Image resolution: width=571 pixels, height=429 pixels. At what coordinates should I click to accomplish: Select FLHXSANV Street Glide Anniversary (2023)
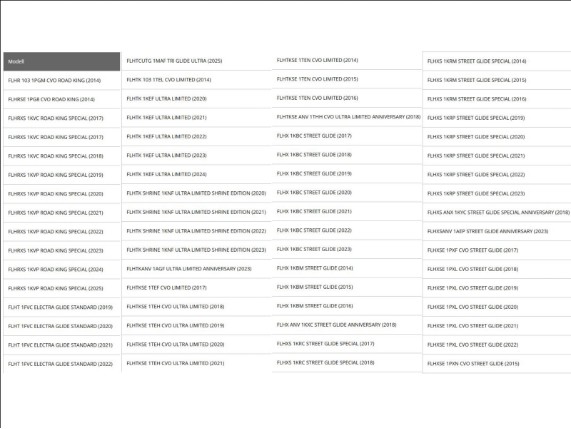coord(488,232)
